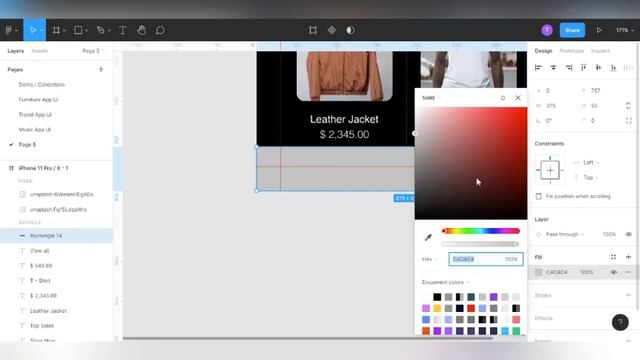The height and width of the screenshot is (360, 640).
Task: Close the color picker popup
Action: tap(518, 98)
